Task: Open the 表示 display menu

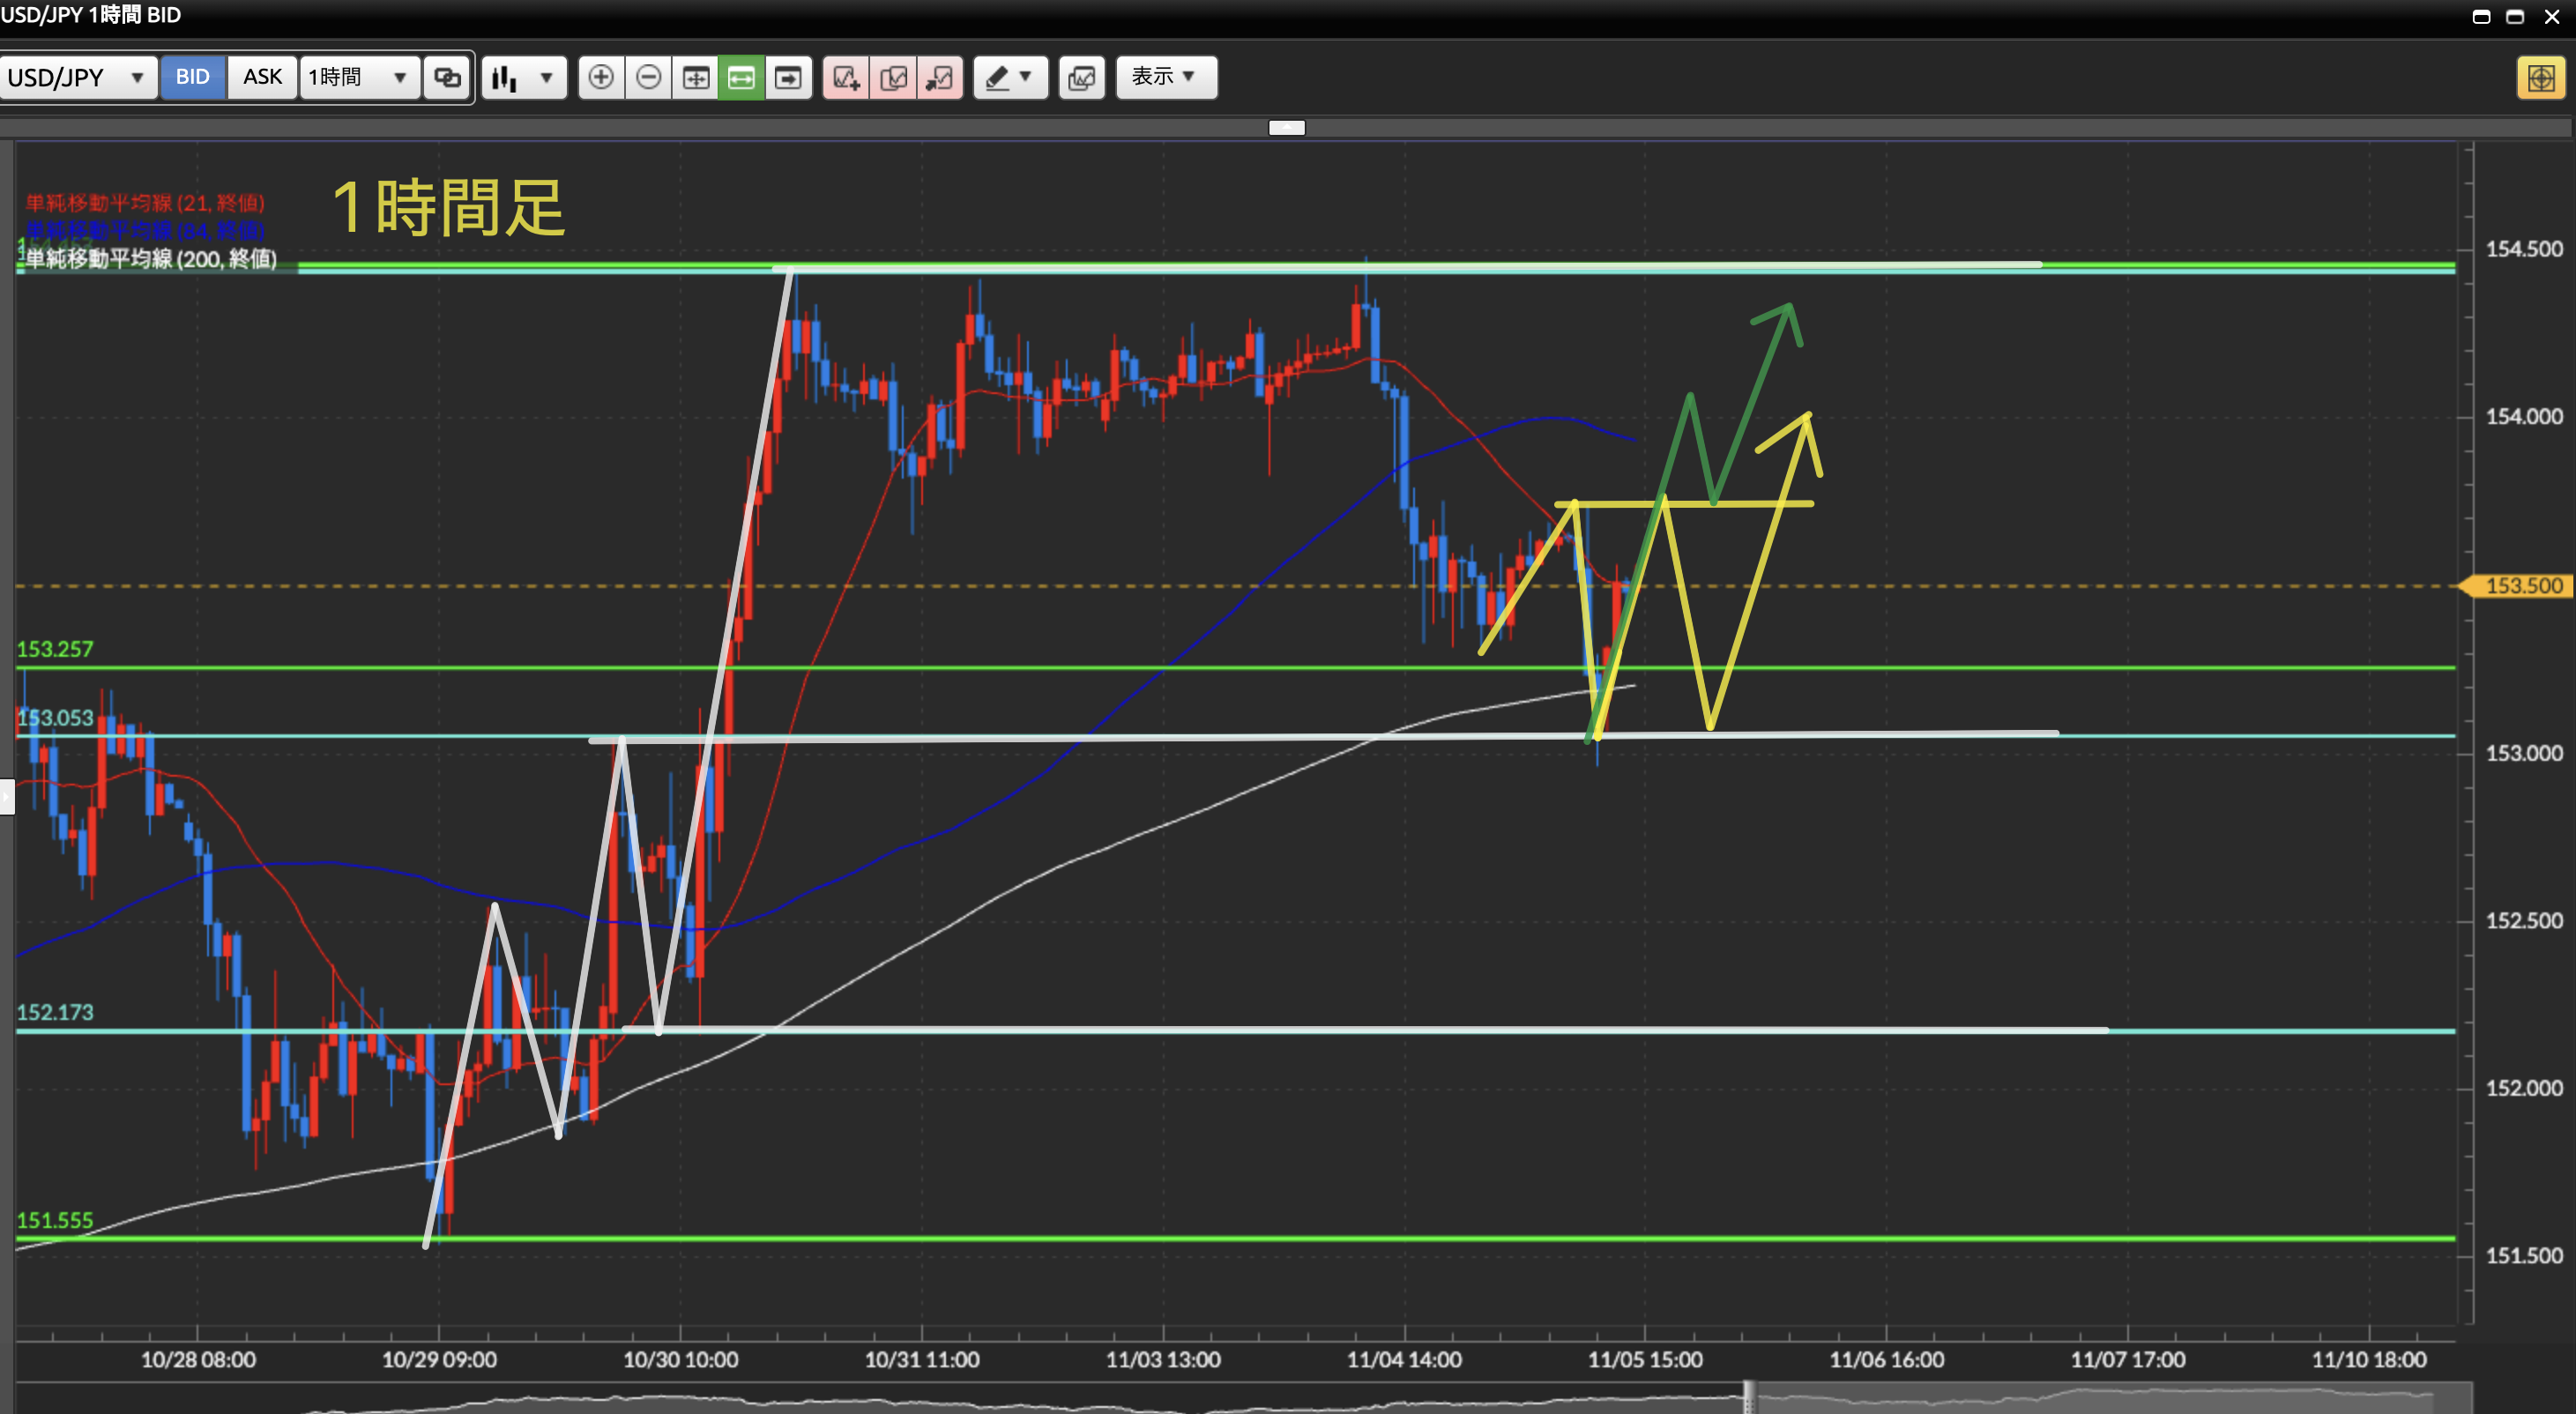Action: [1165, 77]
